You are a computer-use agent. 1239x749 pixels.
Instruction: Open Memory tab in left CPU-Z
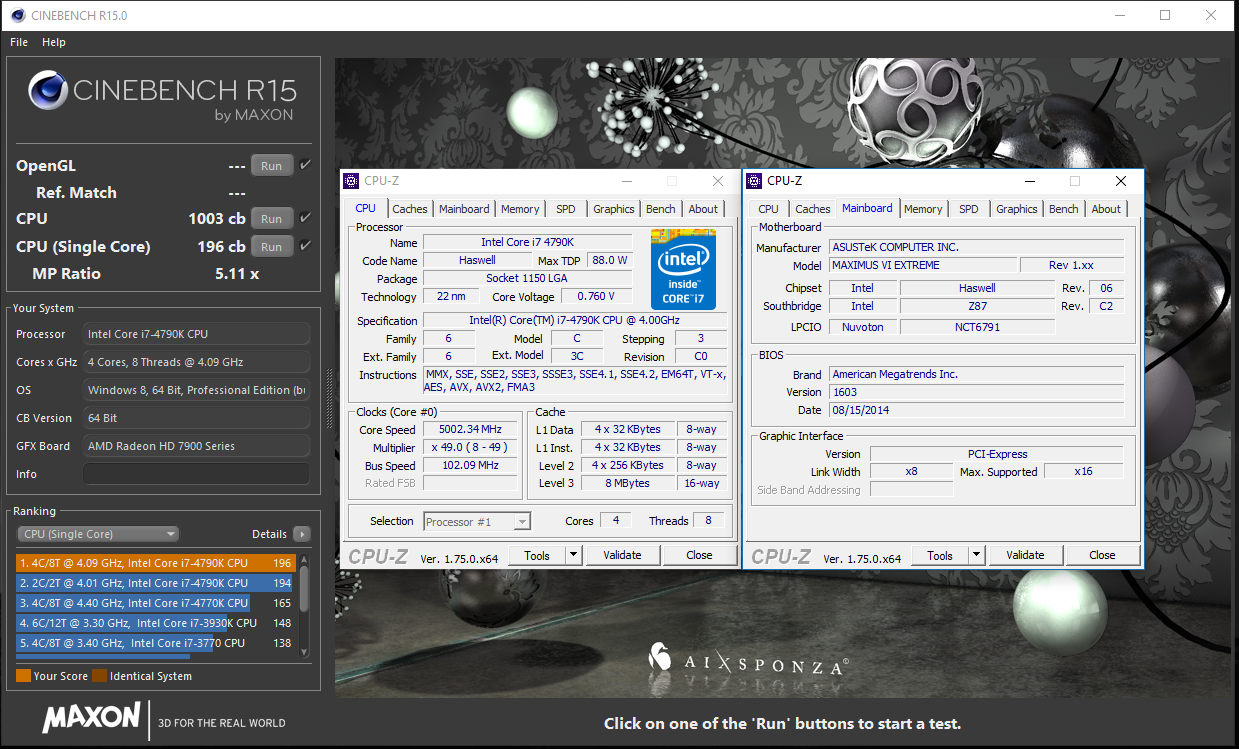tap(520, 209)
